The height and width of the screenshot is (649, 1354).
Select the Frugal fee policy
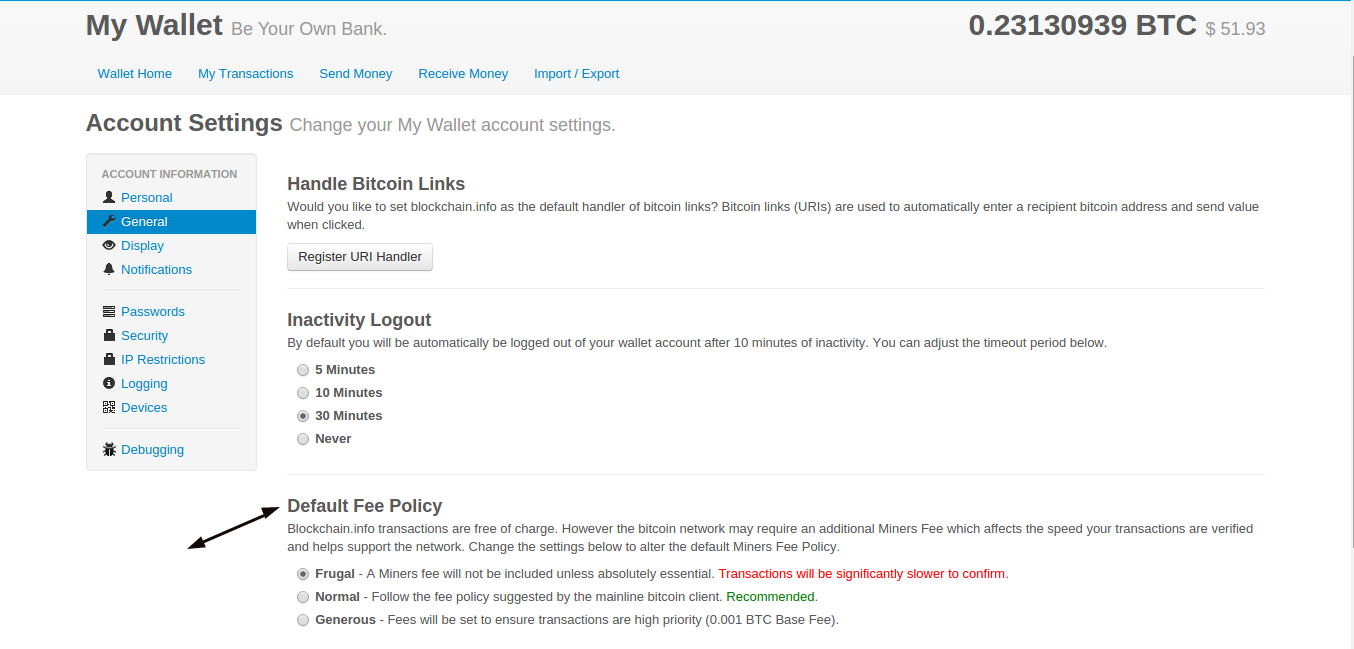(x=303, y=574)
